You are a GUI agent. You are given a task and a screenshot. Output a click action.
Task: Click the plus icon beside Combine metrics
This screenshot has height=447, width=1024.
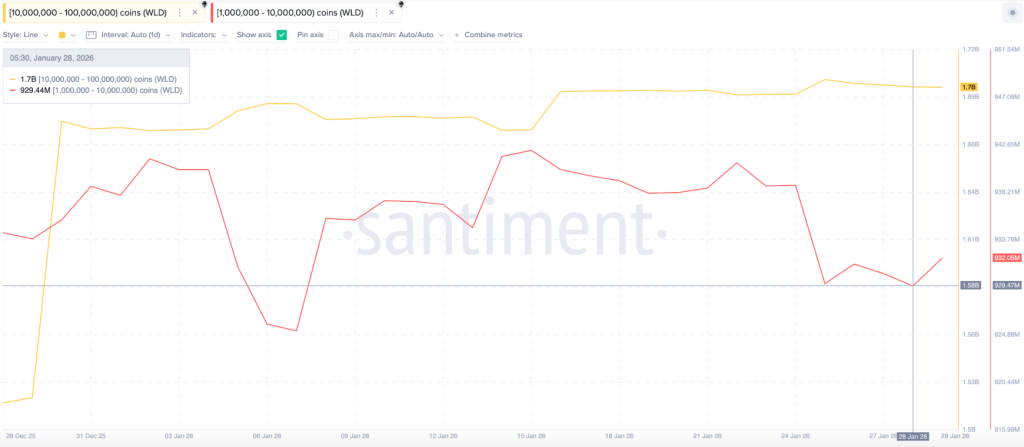click(x=457, y=34)
